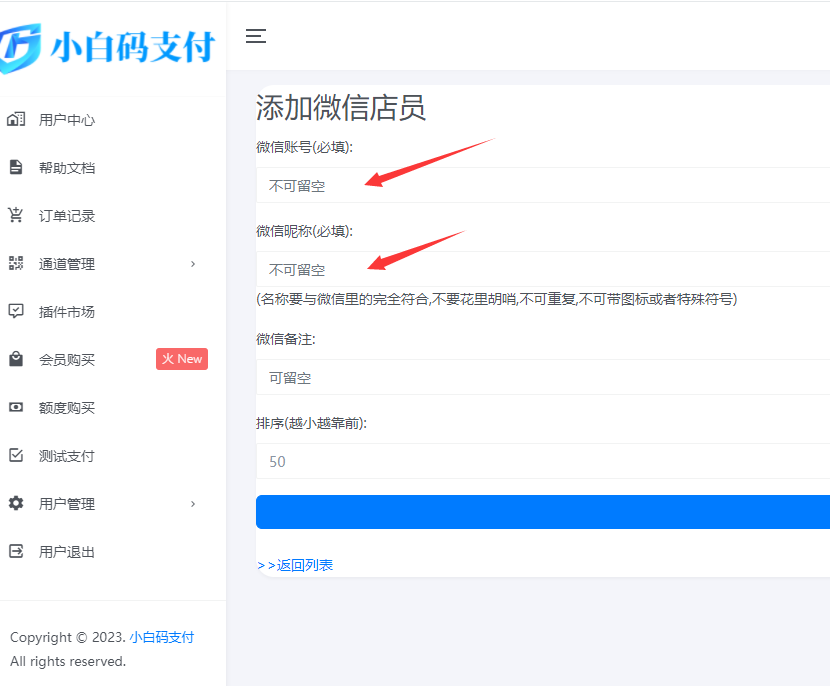Screen dimensions: 830x686
Task: Click the 订单记录 shopping cart icon
Action: tap(16, 215)
